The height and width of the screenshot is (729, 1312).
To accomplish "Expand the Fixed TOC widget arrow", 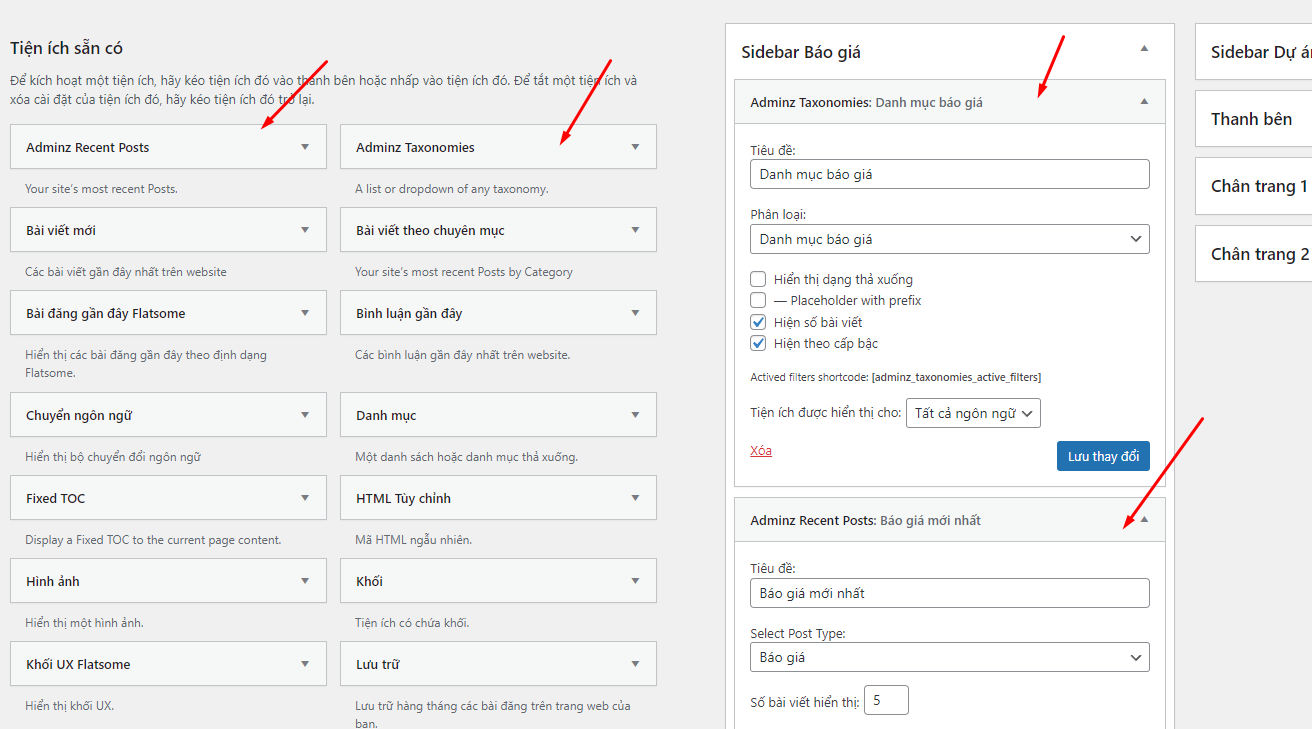I will [305, 498].
